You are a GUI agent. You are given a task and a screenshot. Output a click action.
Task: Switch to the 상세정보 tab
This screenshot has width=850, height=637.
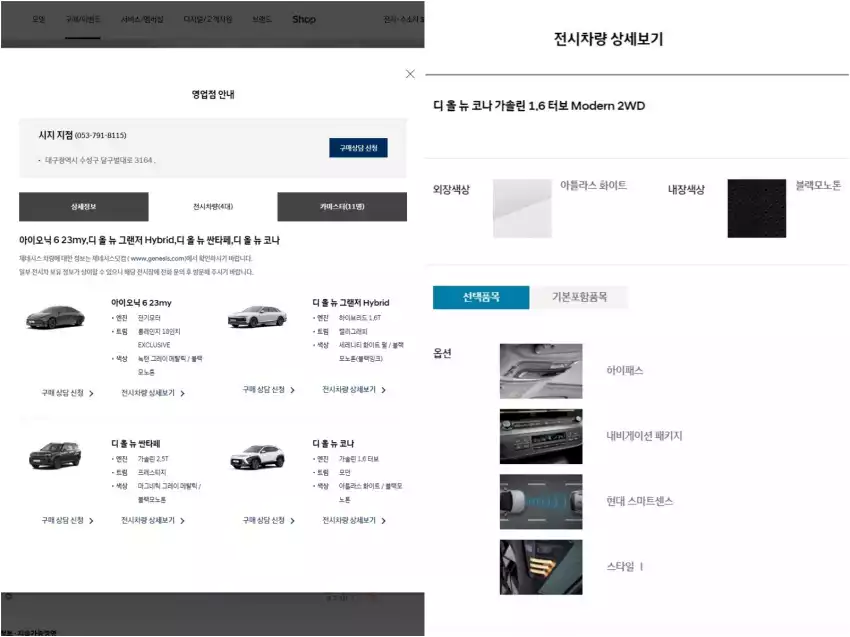[83, 207]
